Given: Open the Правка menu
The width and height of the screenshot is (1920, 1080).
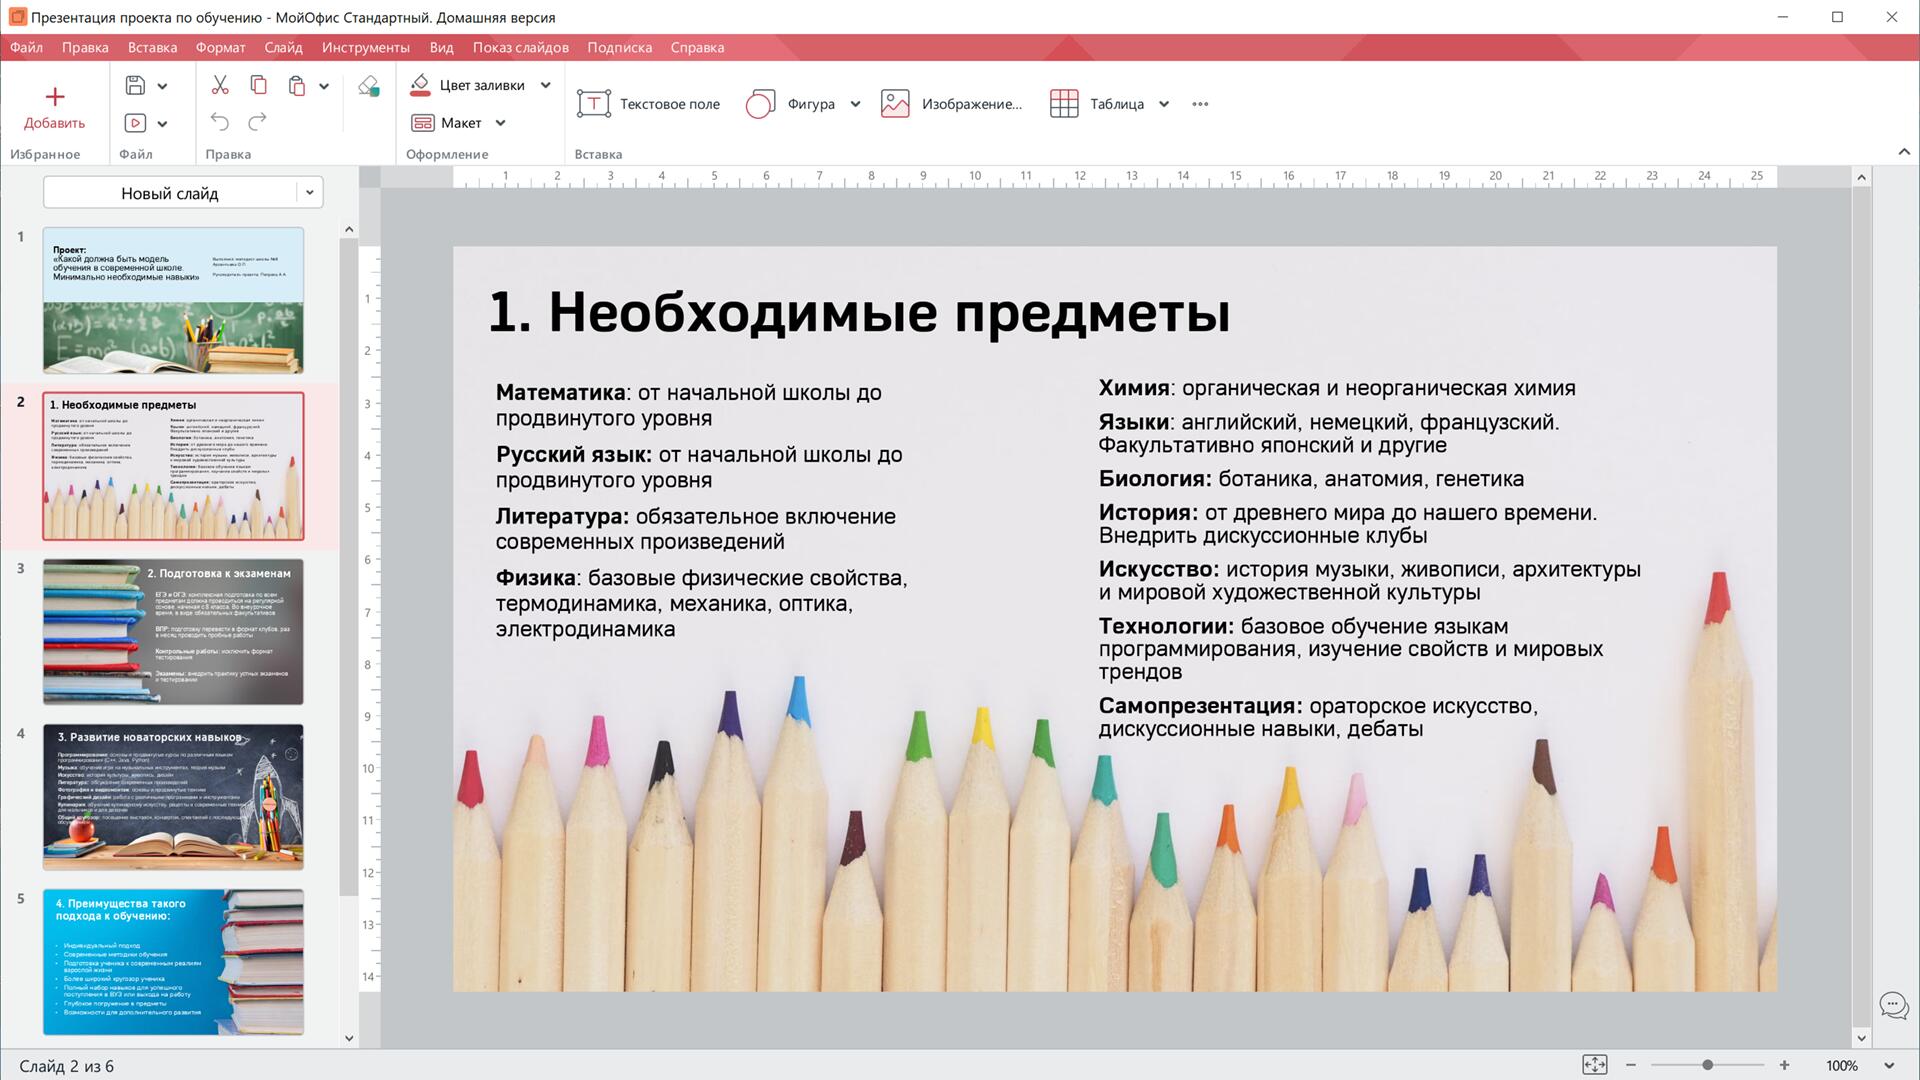Looking at the screenshot, I should coord(85,47).
